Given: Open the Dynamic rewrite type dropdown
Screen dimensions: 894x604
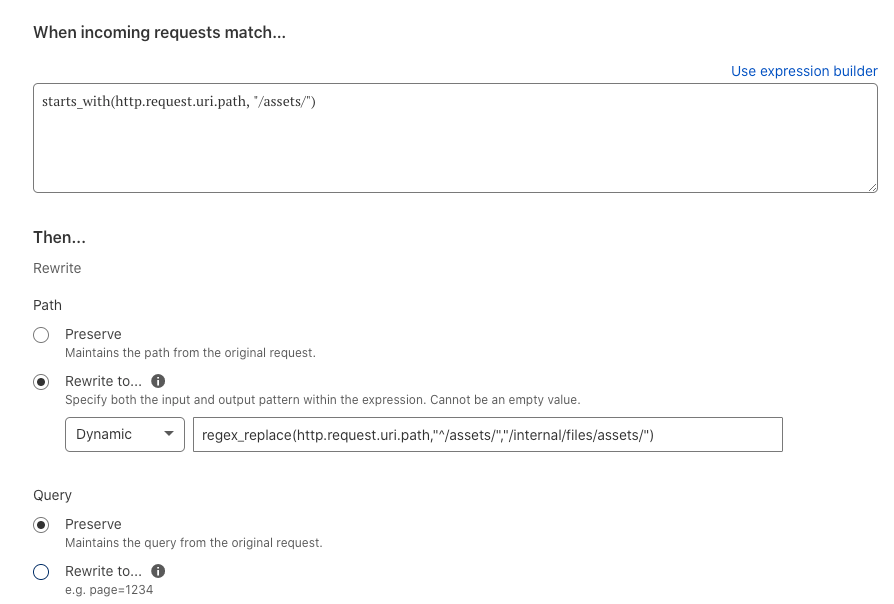Looking at the screenshot, I should [125, 435].
